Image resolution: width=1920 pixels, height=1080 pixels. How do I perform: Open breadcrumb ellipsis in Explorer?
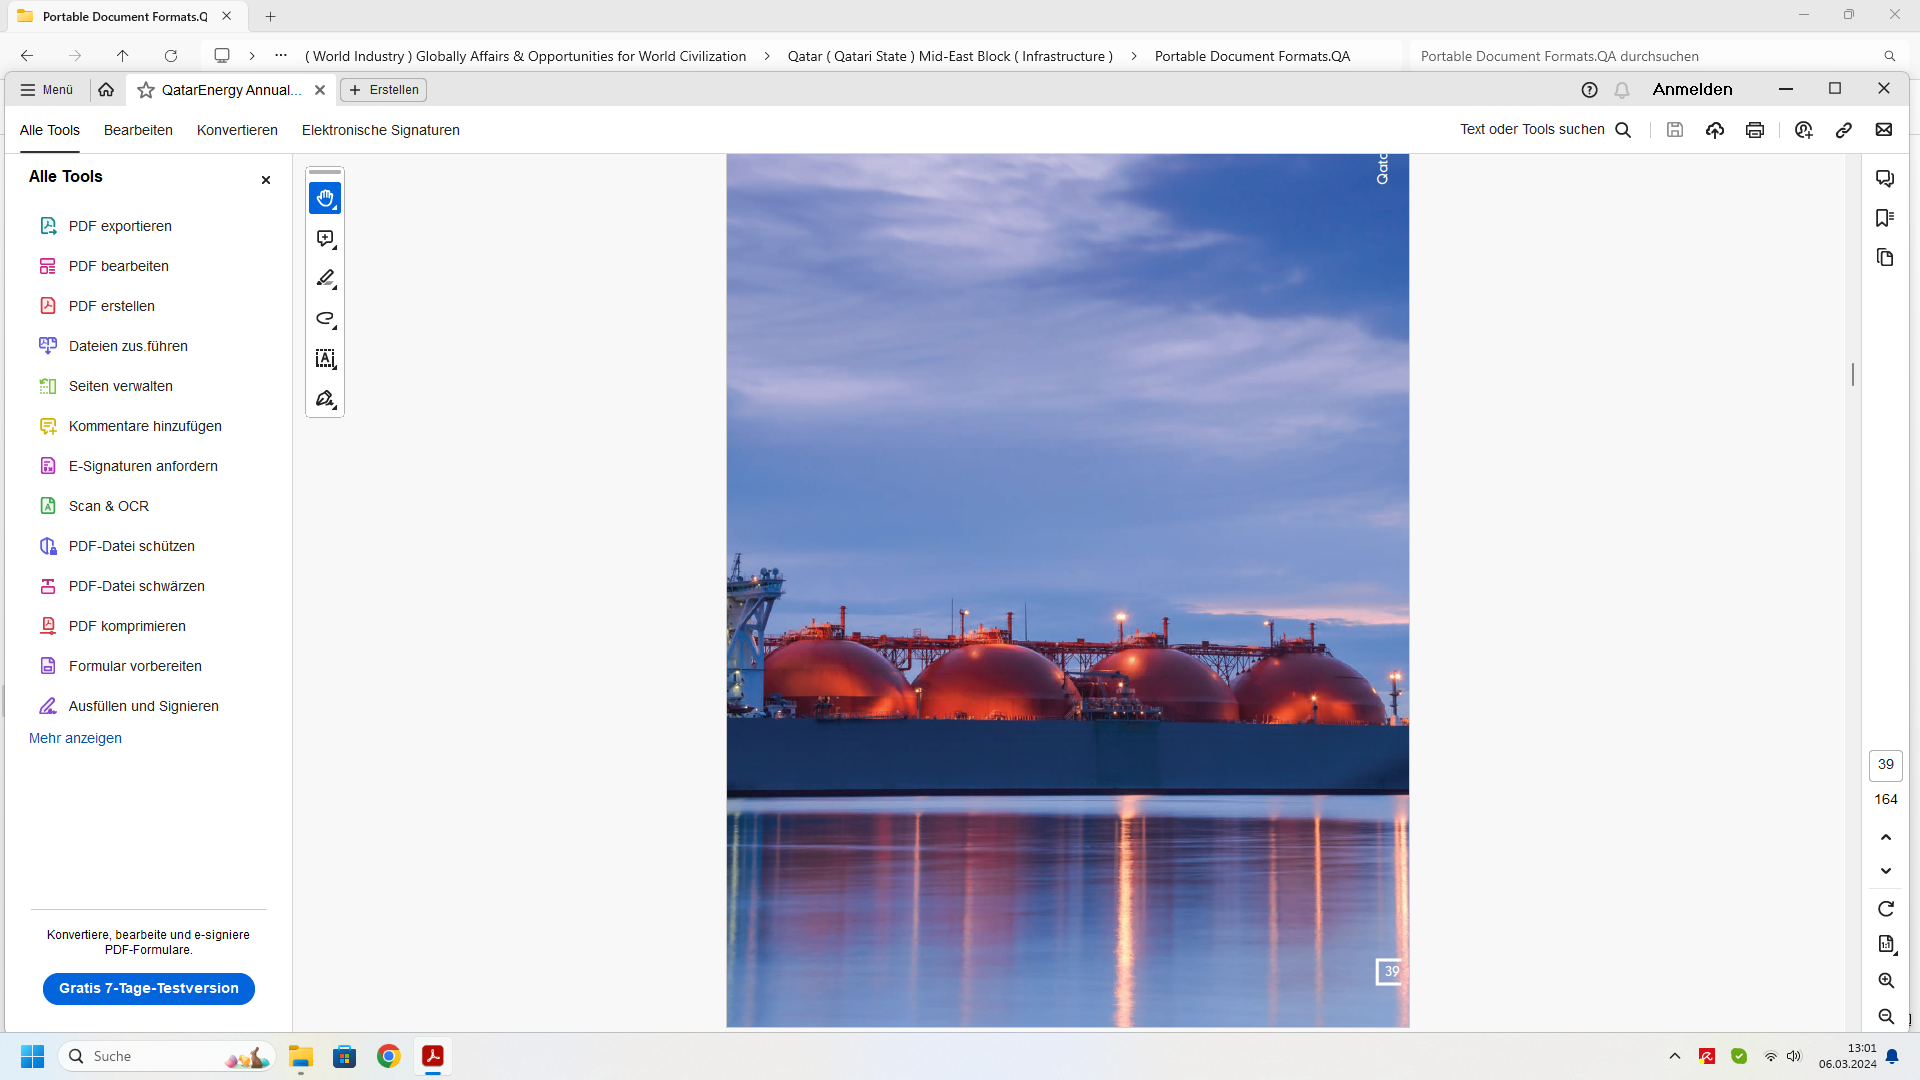[x=281, y=56]
